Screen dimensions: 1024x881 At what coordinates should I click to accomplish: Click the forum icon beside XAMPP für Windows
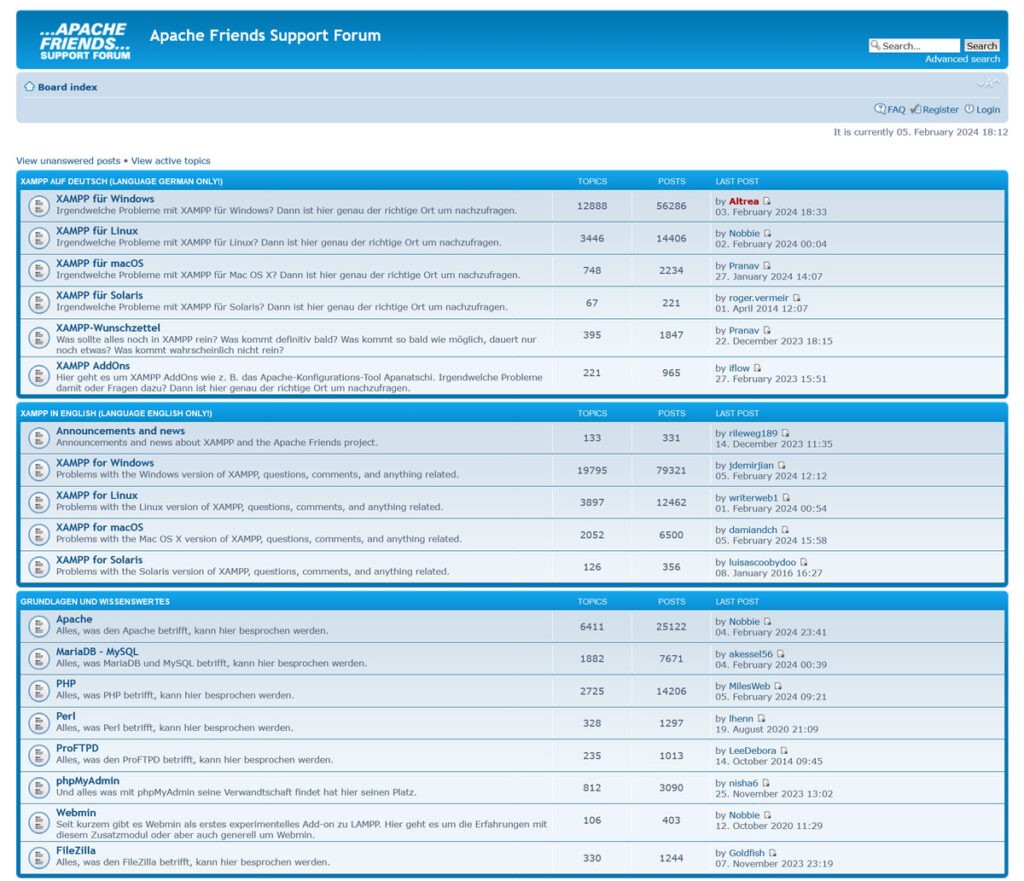(38, 206)
